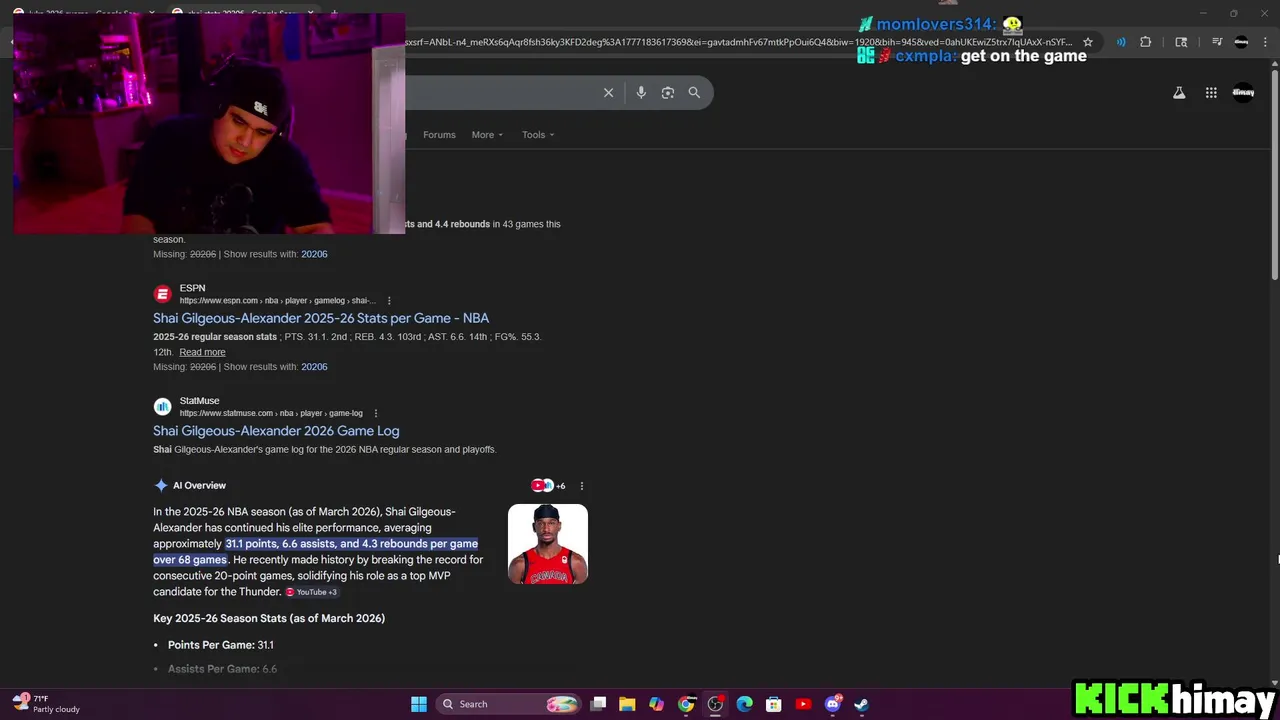Open Chrome media controls icon
Screen dimensions: 1280x720
tap(1217, 42)
